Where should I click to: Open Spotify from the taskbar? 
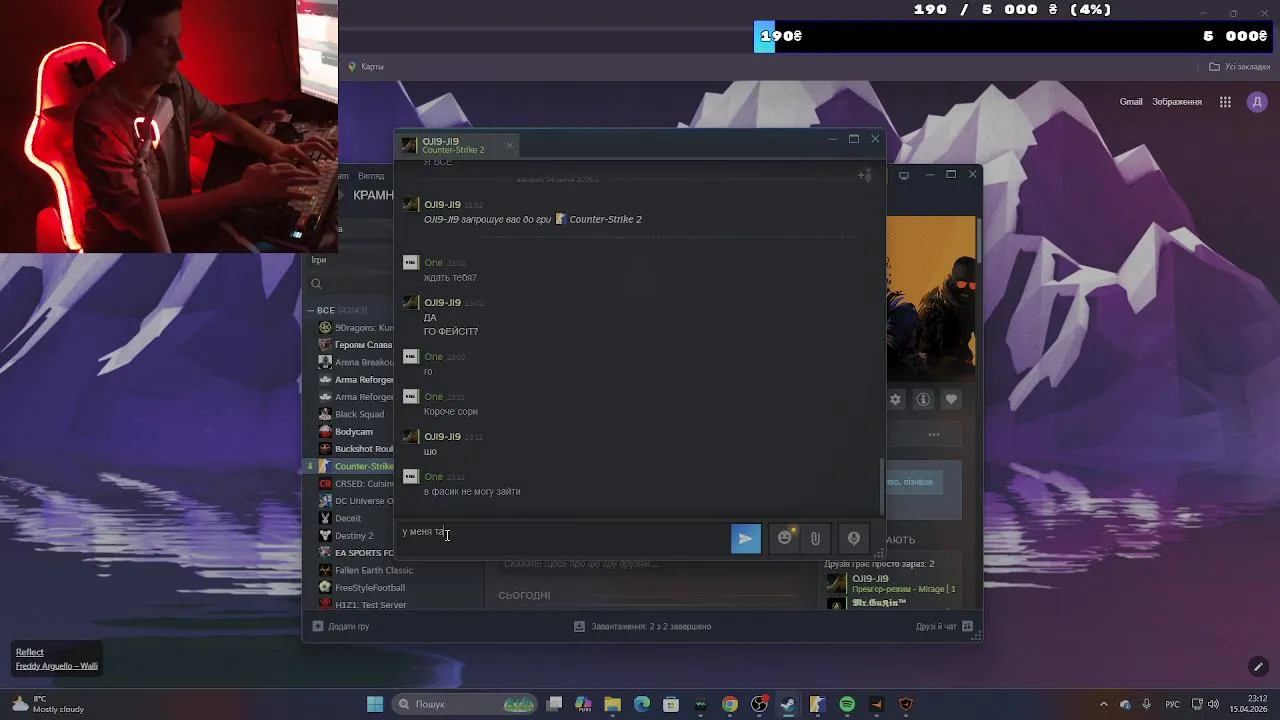coord(847,704)
